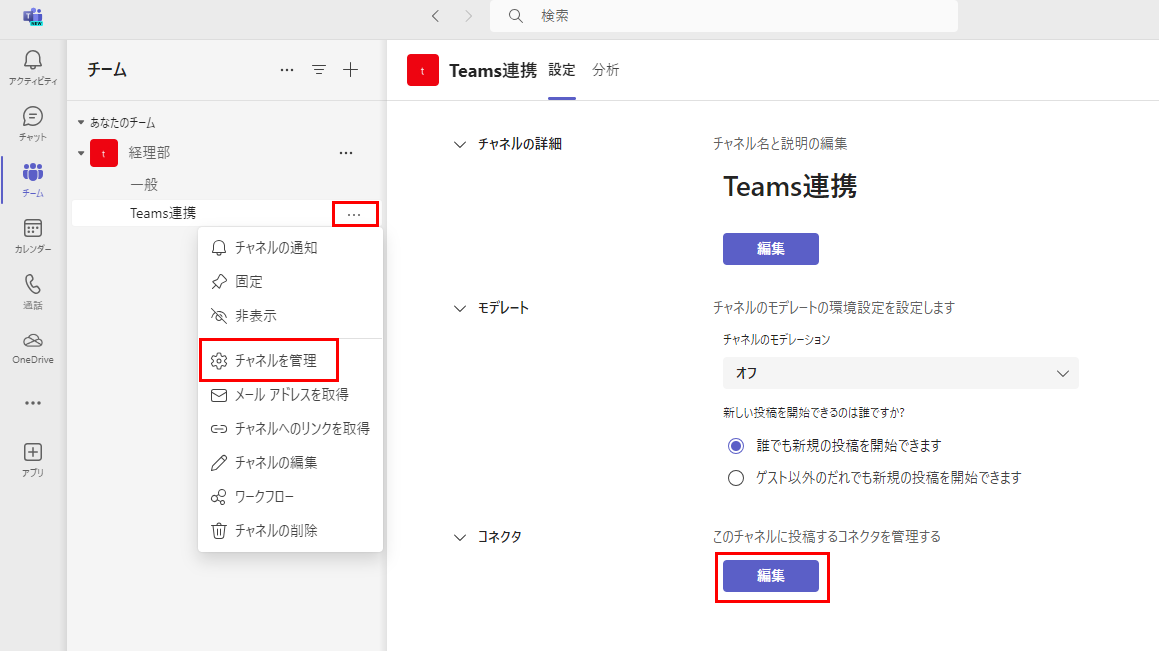This screenshot has width=1159, height=651.
Task: Open more options for 経理部 team
Action: (x=346, y=153)
